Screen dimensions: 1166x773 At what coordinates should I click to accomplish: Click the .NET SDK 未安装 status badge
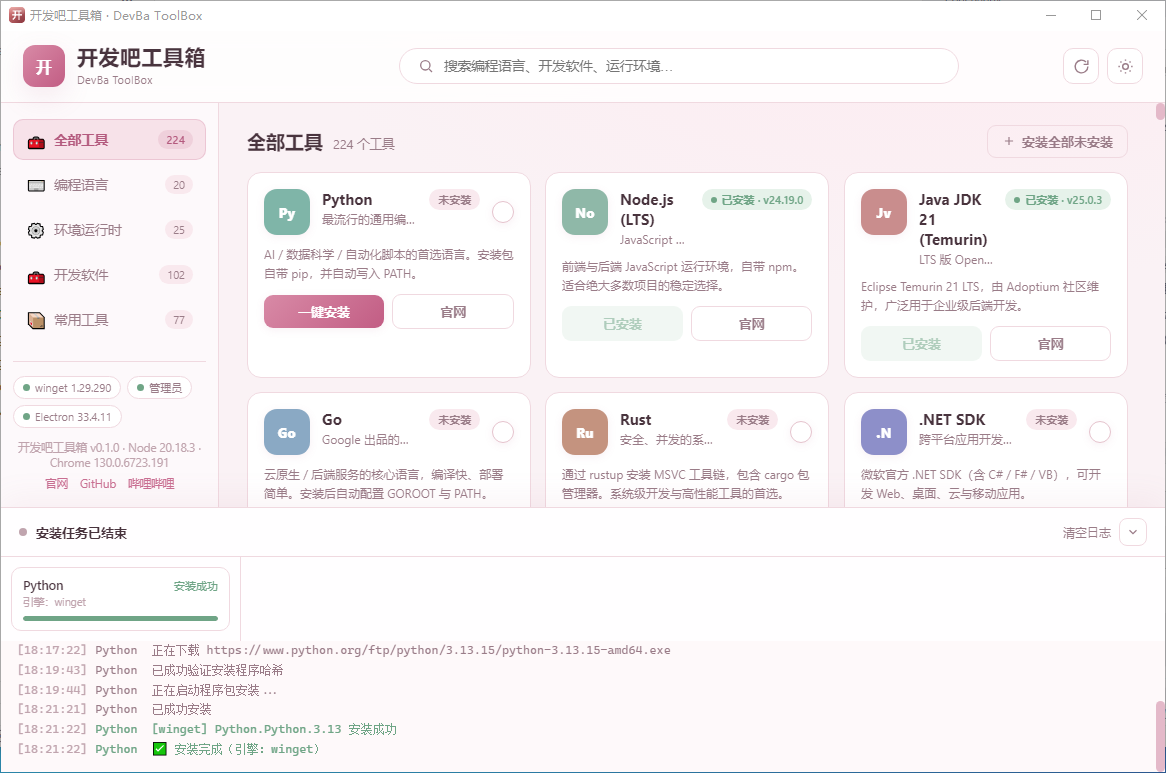tap(1051, 420)
